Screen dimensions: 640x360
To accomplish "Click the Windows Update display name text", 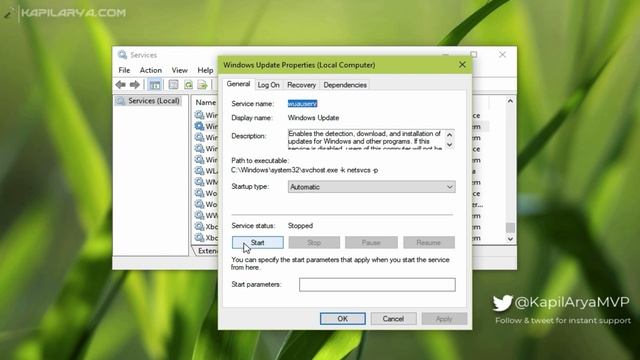I will (313, 118).
